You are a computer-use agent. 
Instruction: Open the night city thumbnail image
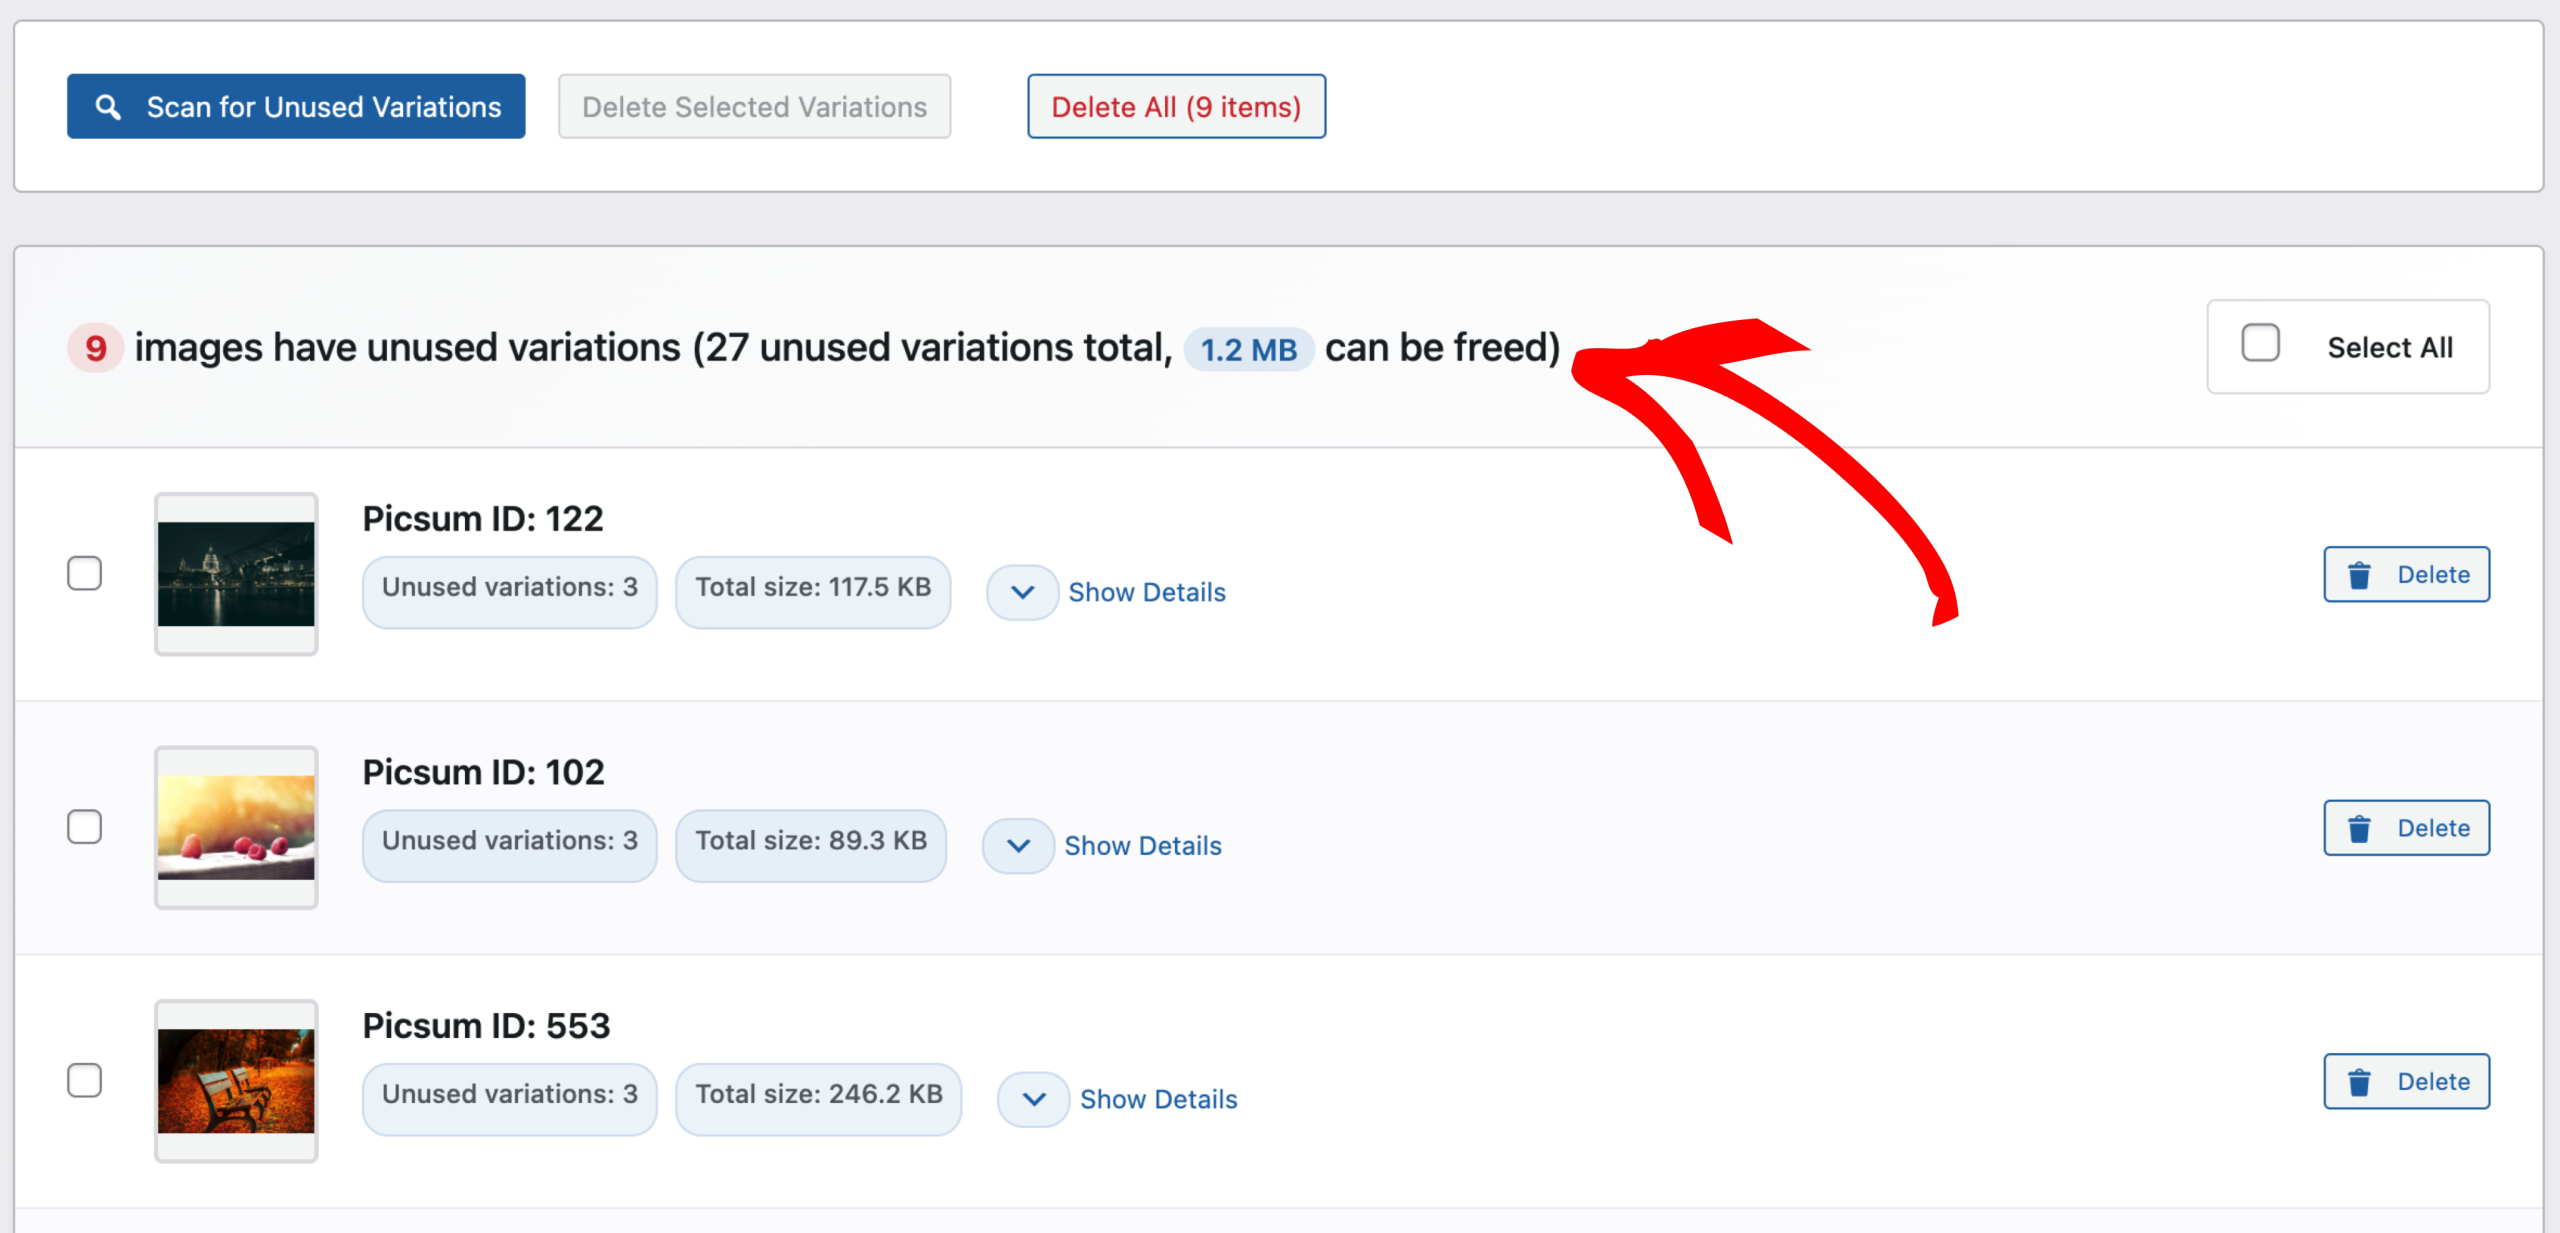[x=236, y=574]
